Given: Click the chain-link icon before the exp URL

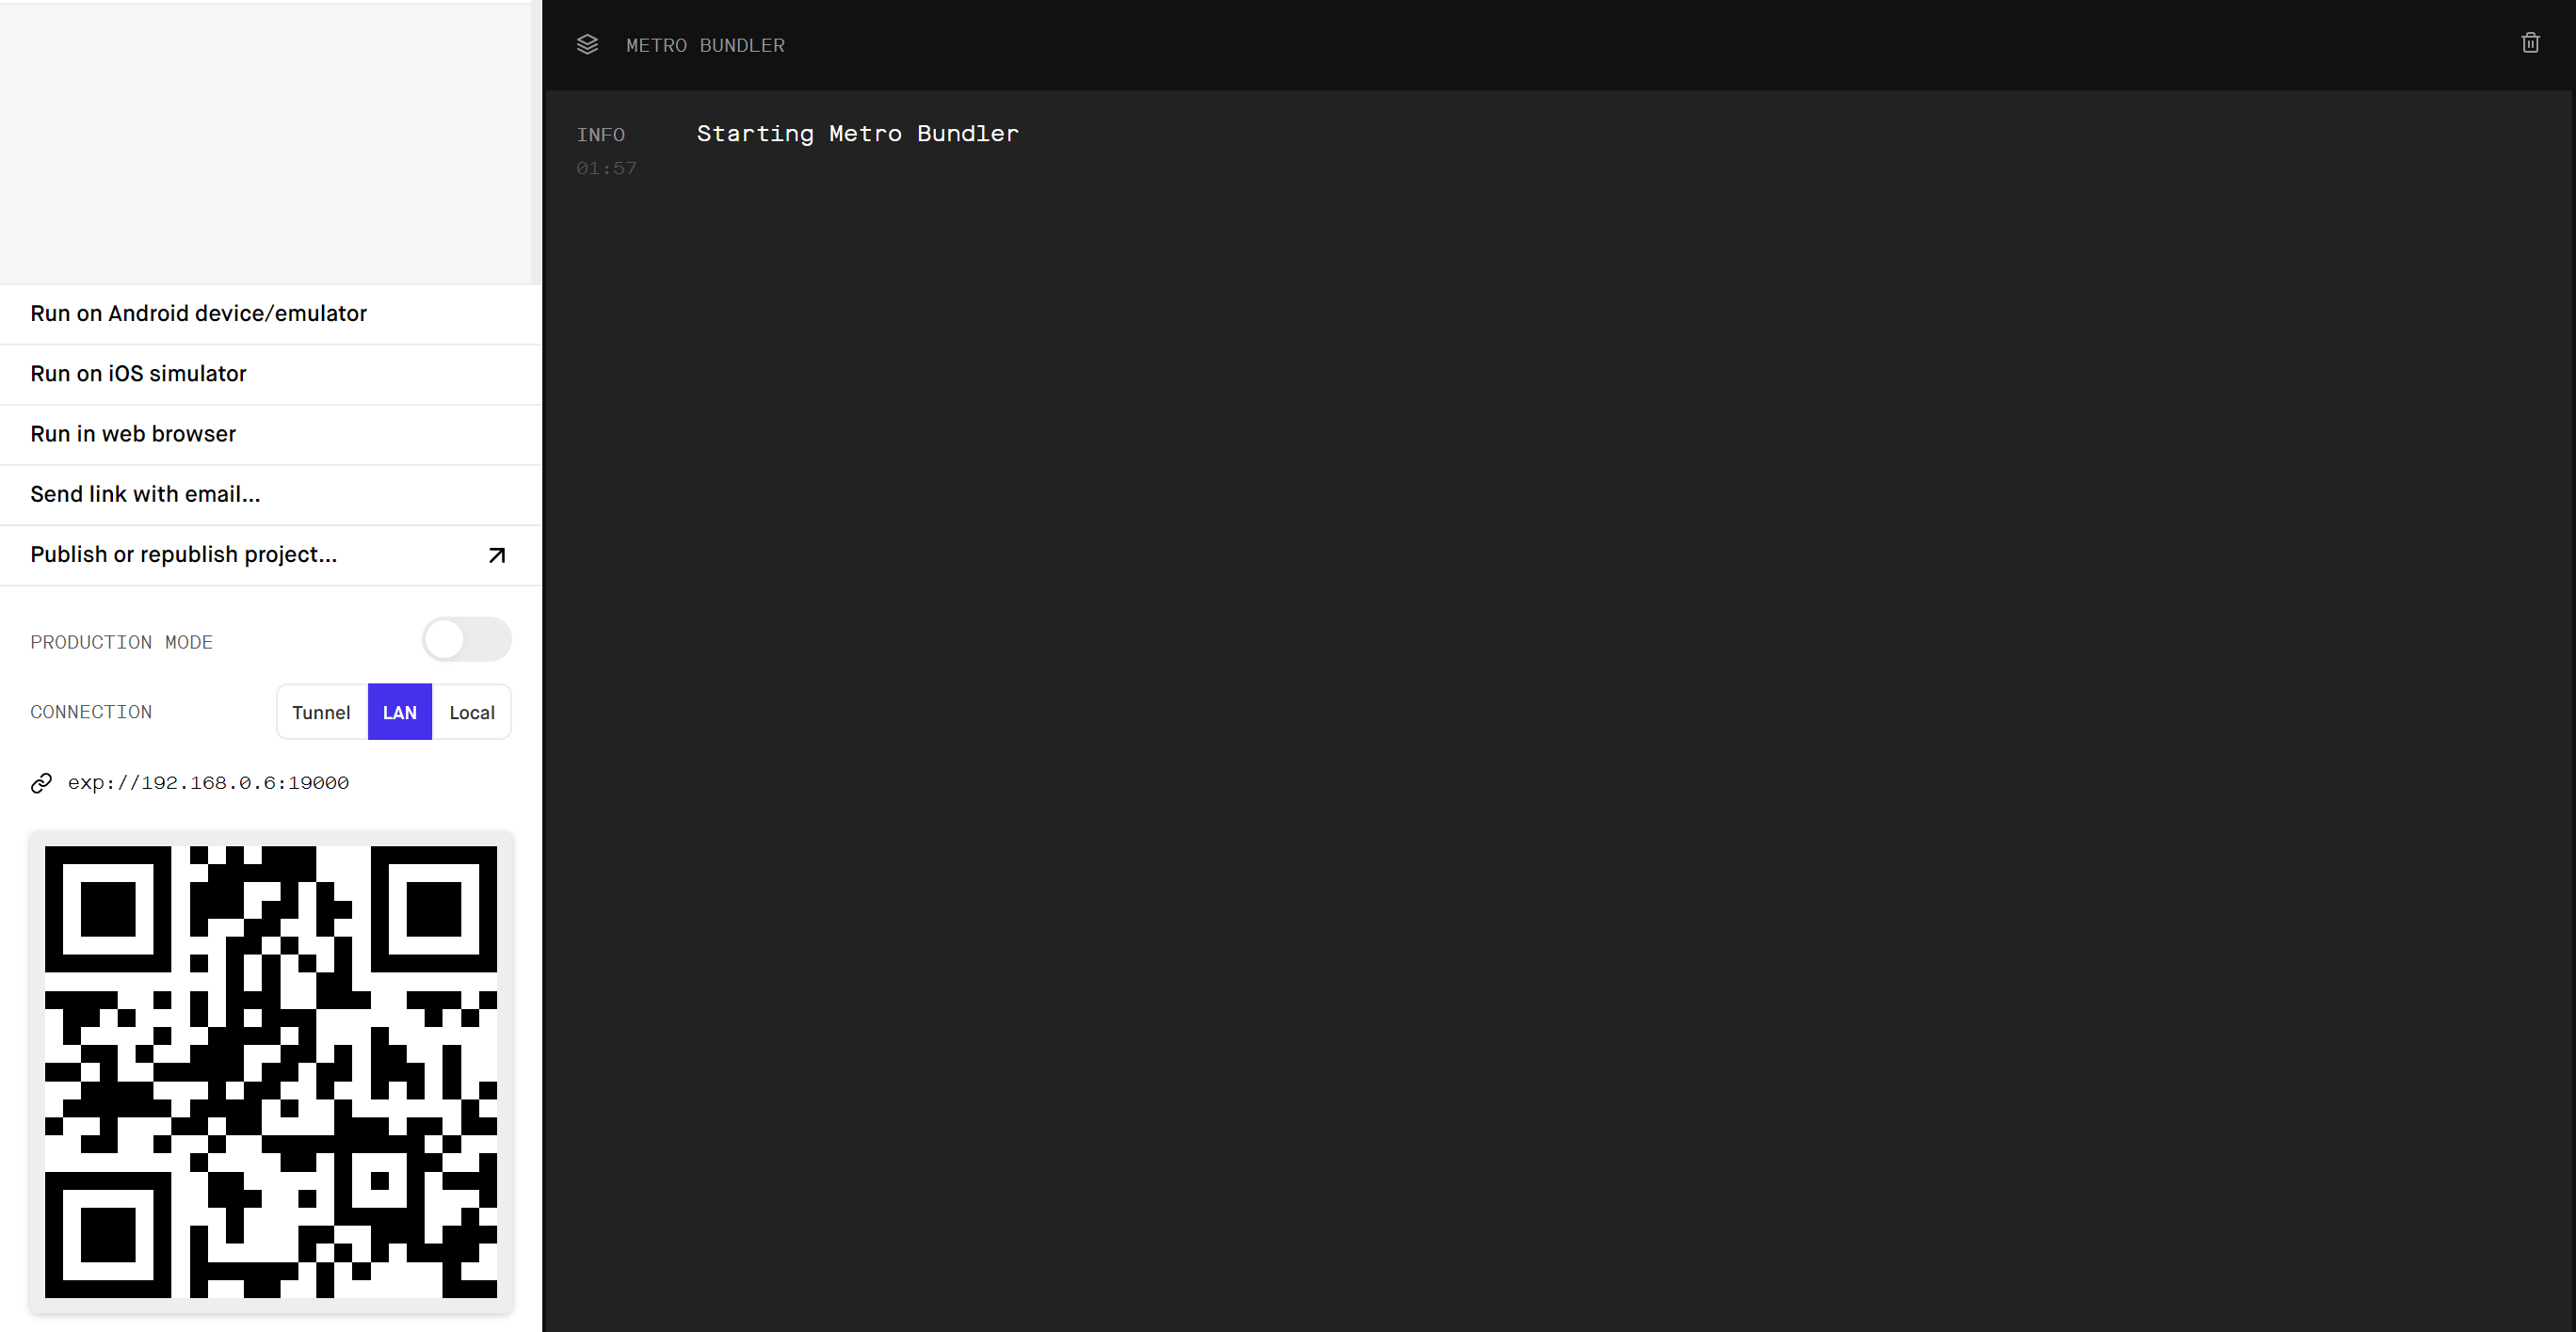Looking at the screenshot, I should click(x=41, y=783).
